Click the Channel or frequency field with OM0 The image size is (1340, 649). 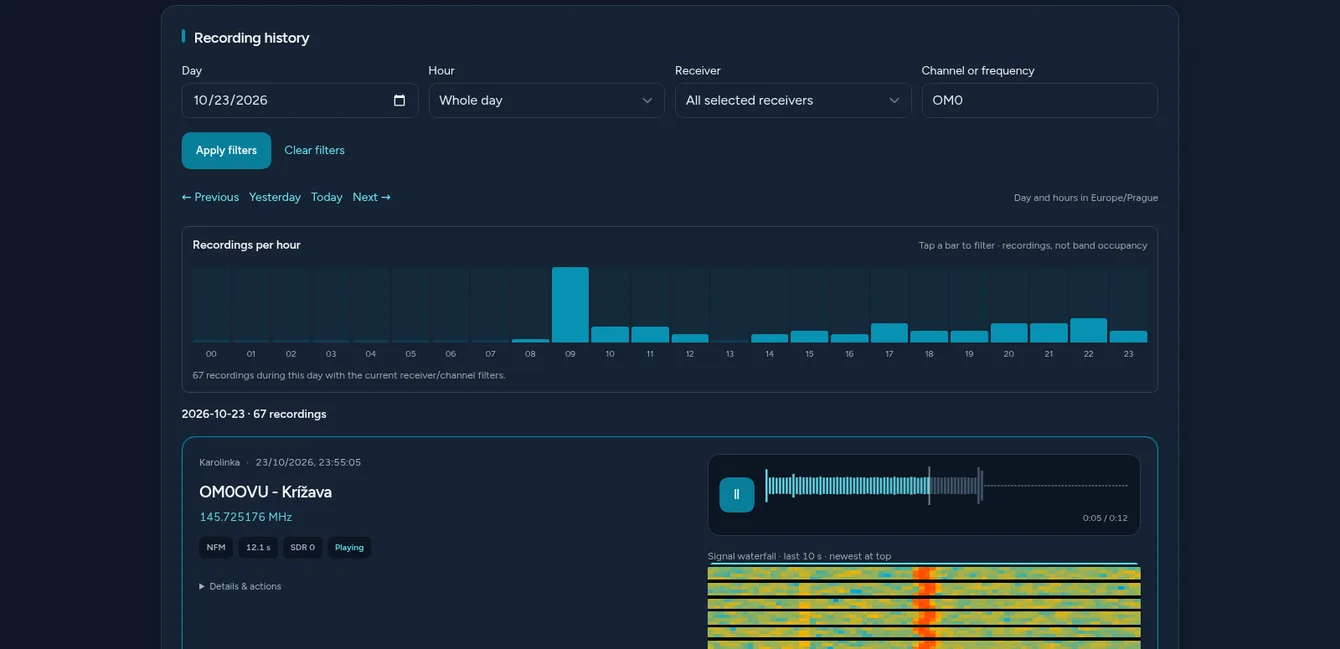click(x=1040, y=100)
